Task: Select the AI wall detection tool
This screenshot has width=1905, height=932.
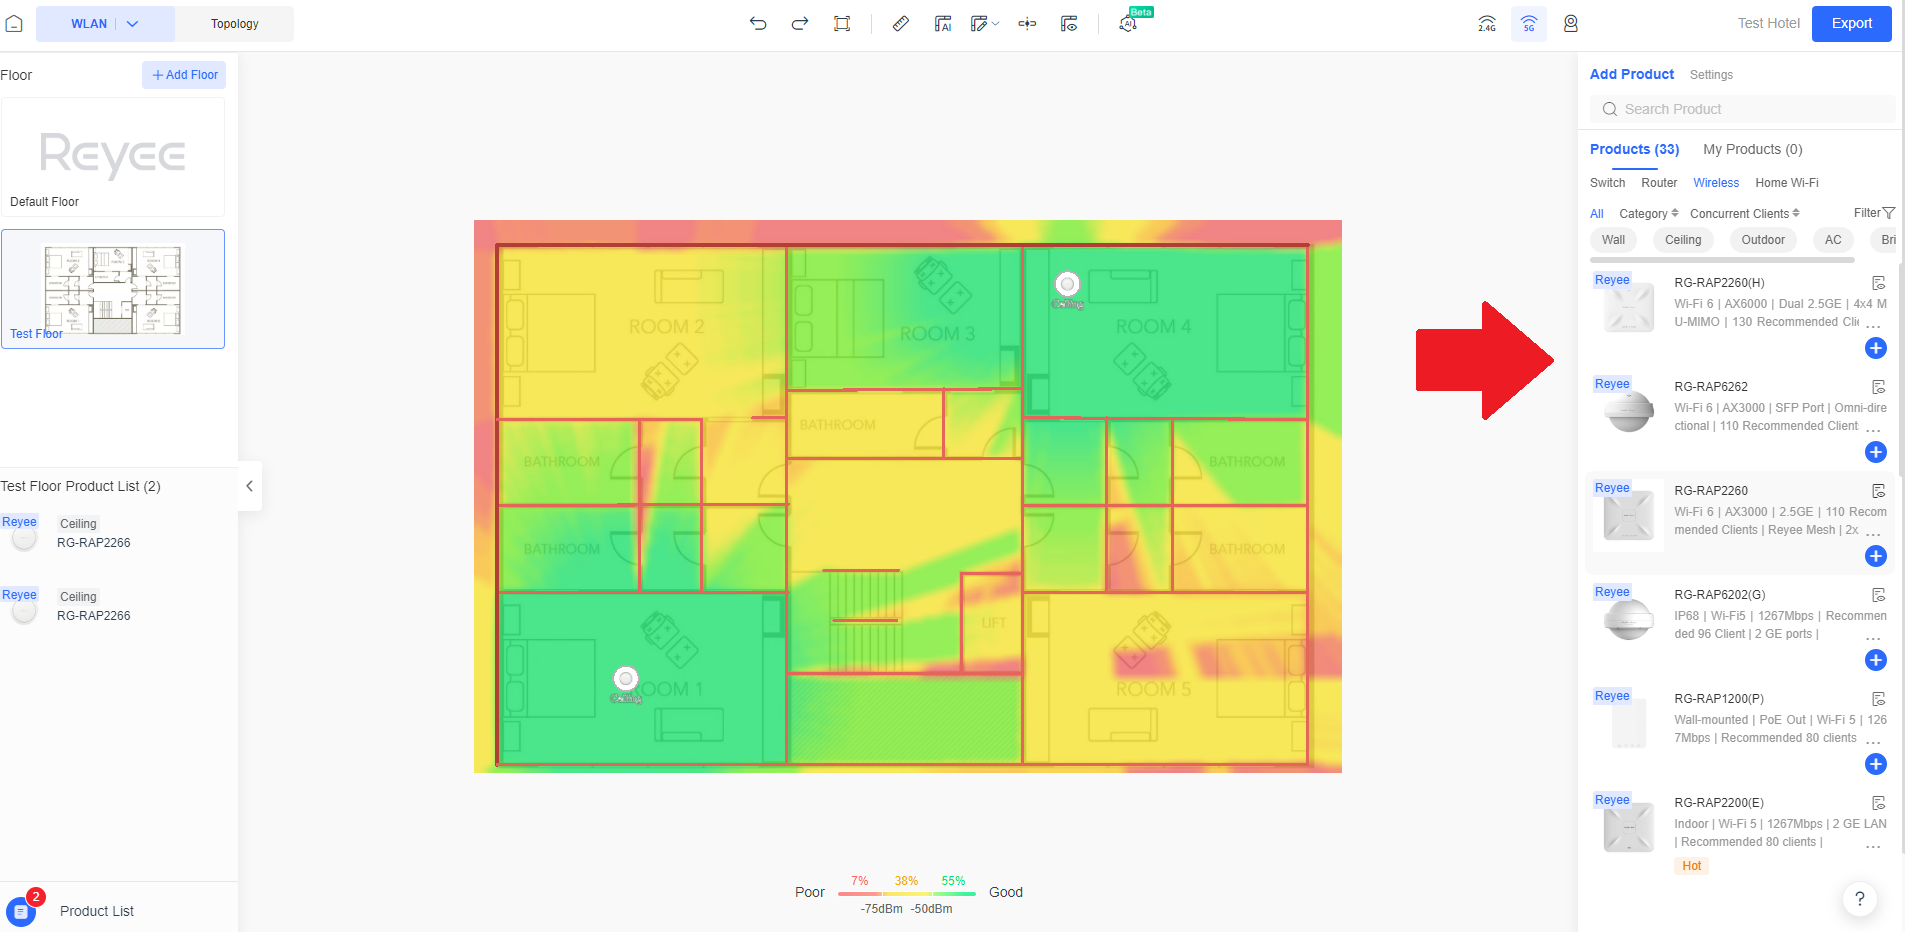Action: [941, 23]
